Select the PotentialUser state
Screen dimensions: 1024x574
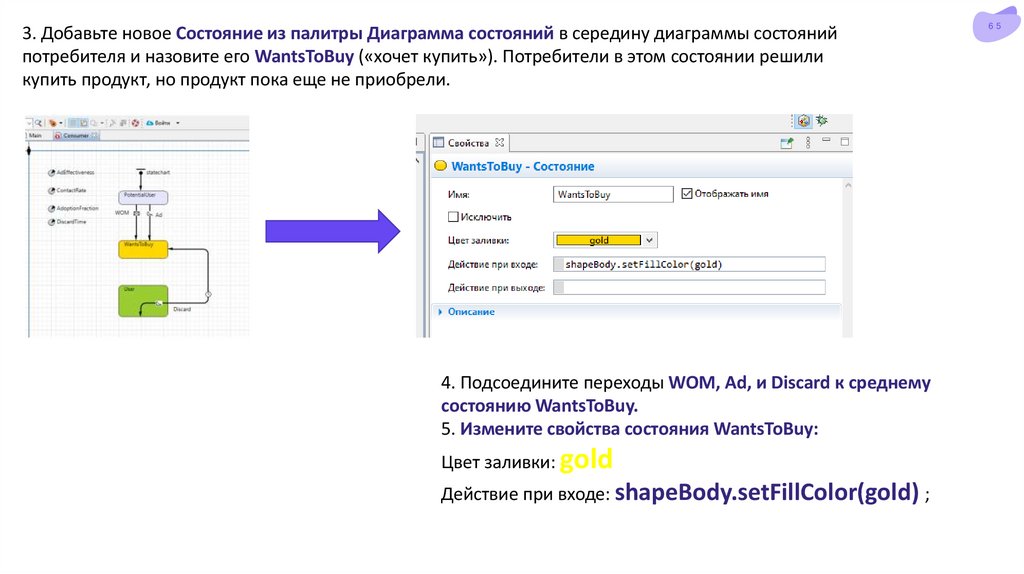pos(143,197)
